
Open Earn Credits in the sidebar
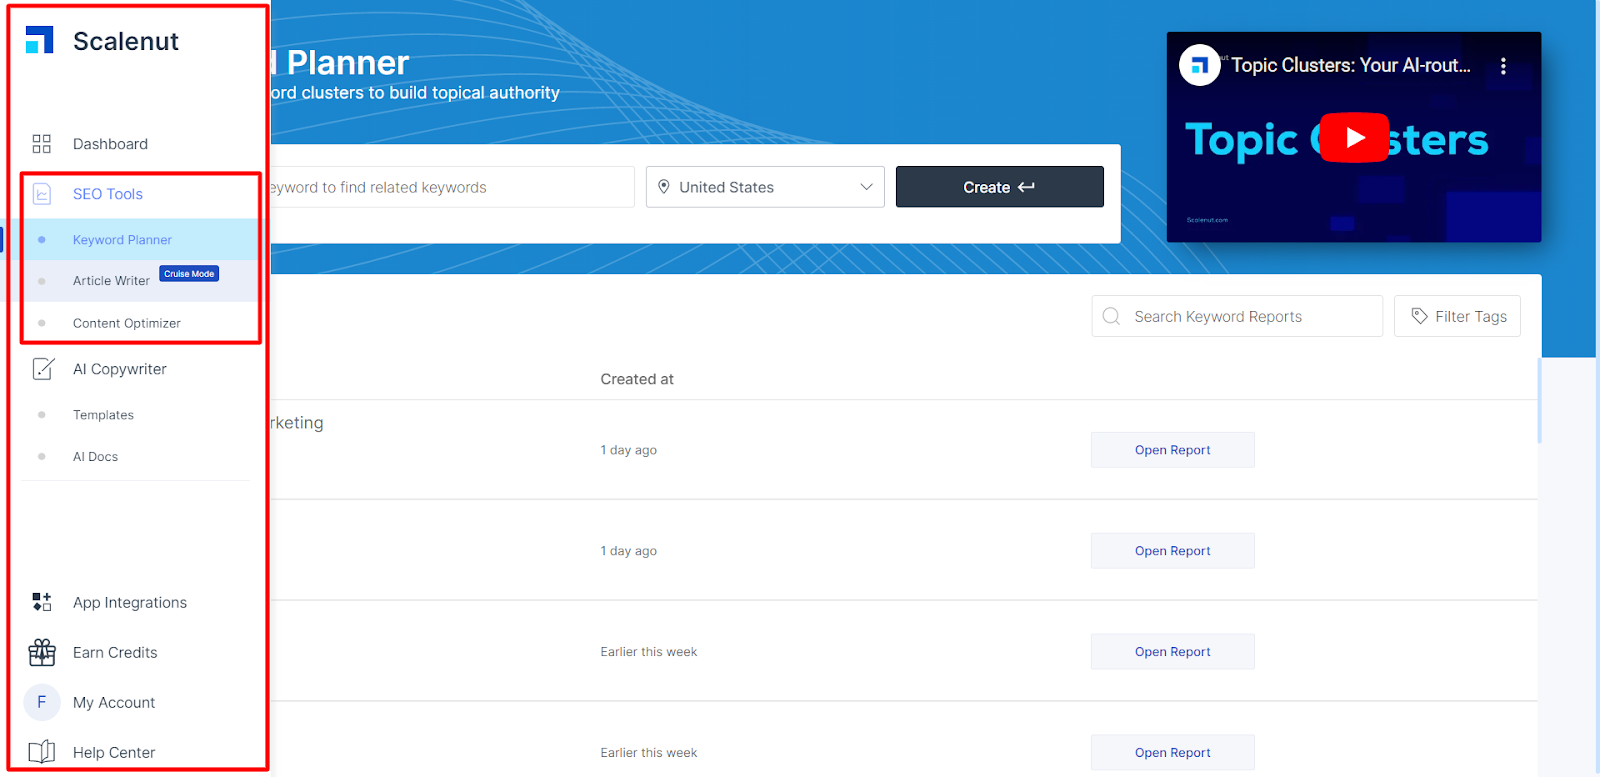115,652
